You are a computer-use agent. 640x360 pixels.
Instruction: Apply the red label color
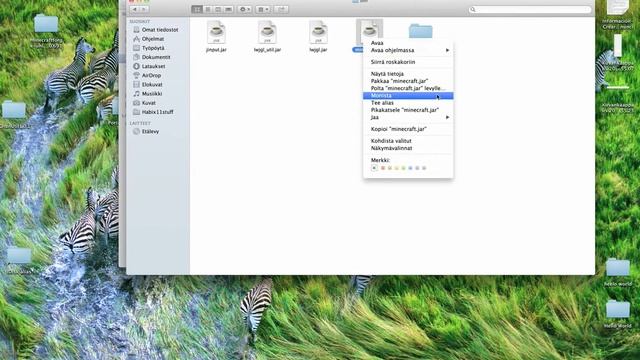[383, 168]
